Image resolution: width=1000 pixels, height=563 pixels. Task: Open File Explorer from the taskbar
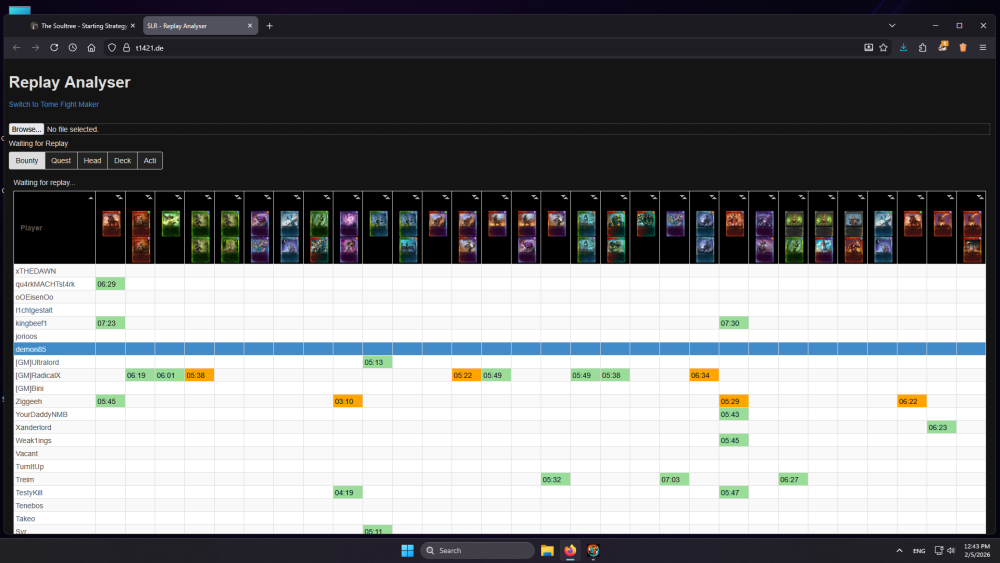click(x=547, y=550)
